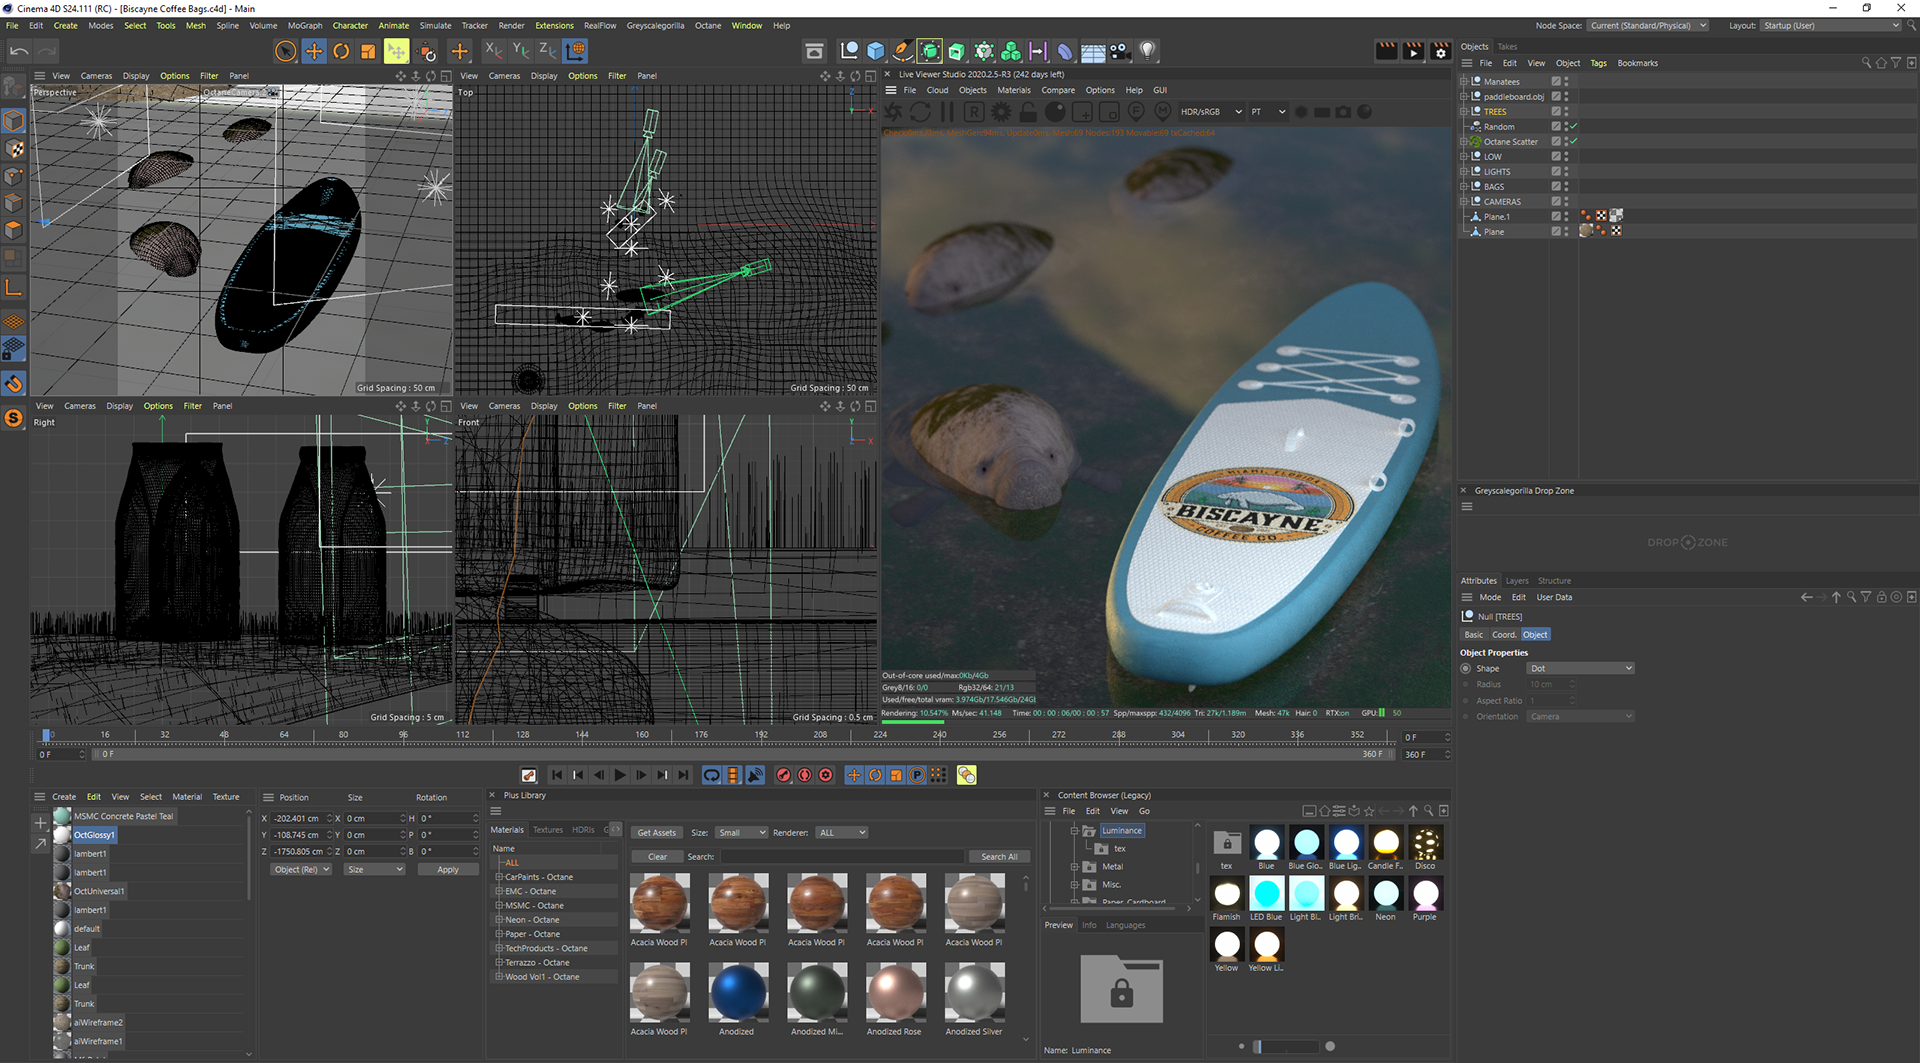Viewport: 1920px width, 1063px height.
Task: Toggle paddleboard.obj visibility dots
Action: pyautogui.click(x=1566, y=97)
